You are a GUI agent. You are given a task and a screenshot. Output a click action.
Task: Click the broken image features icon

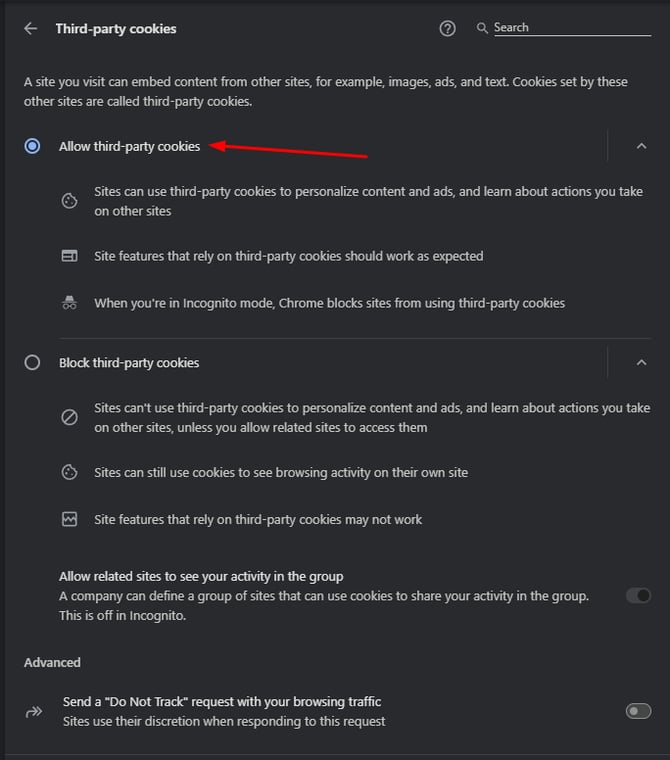pos(69,520)
